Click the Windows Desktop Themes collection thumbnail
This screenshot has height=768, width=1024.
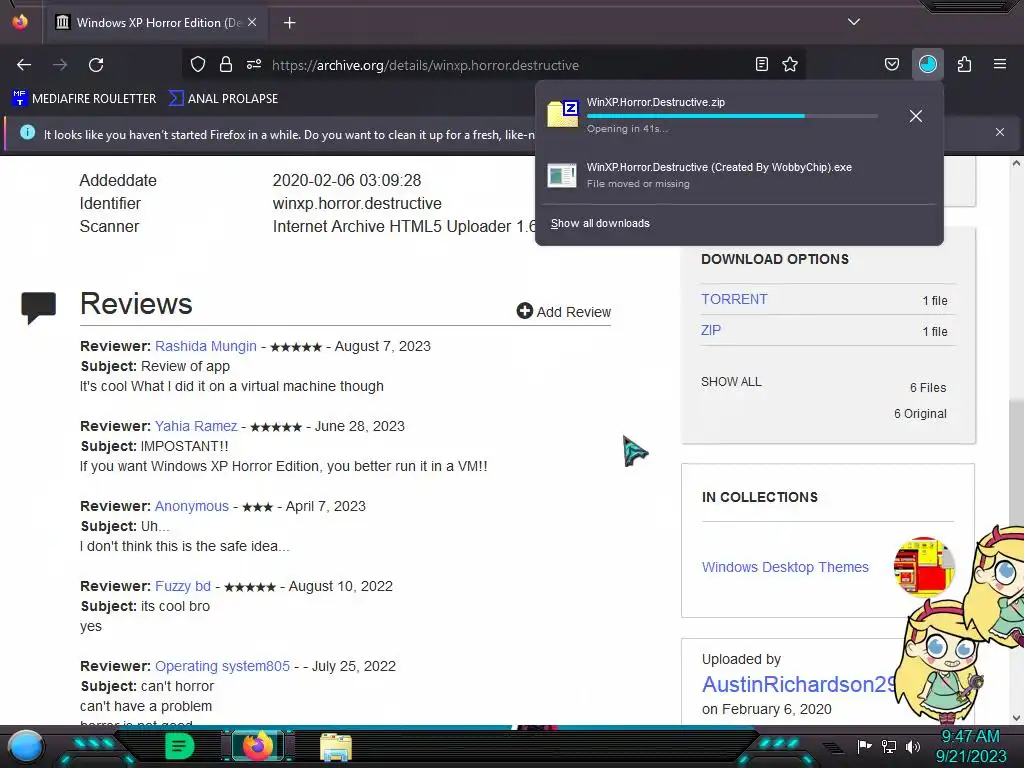(x=924, y=567)
